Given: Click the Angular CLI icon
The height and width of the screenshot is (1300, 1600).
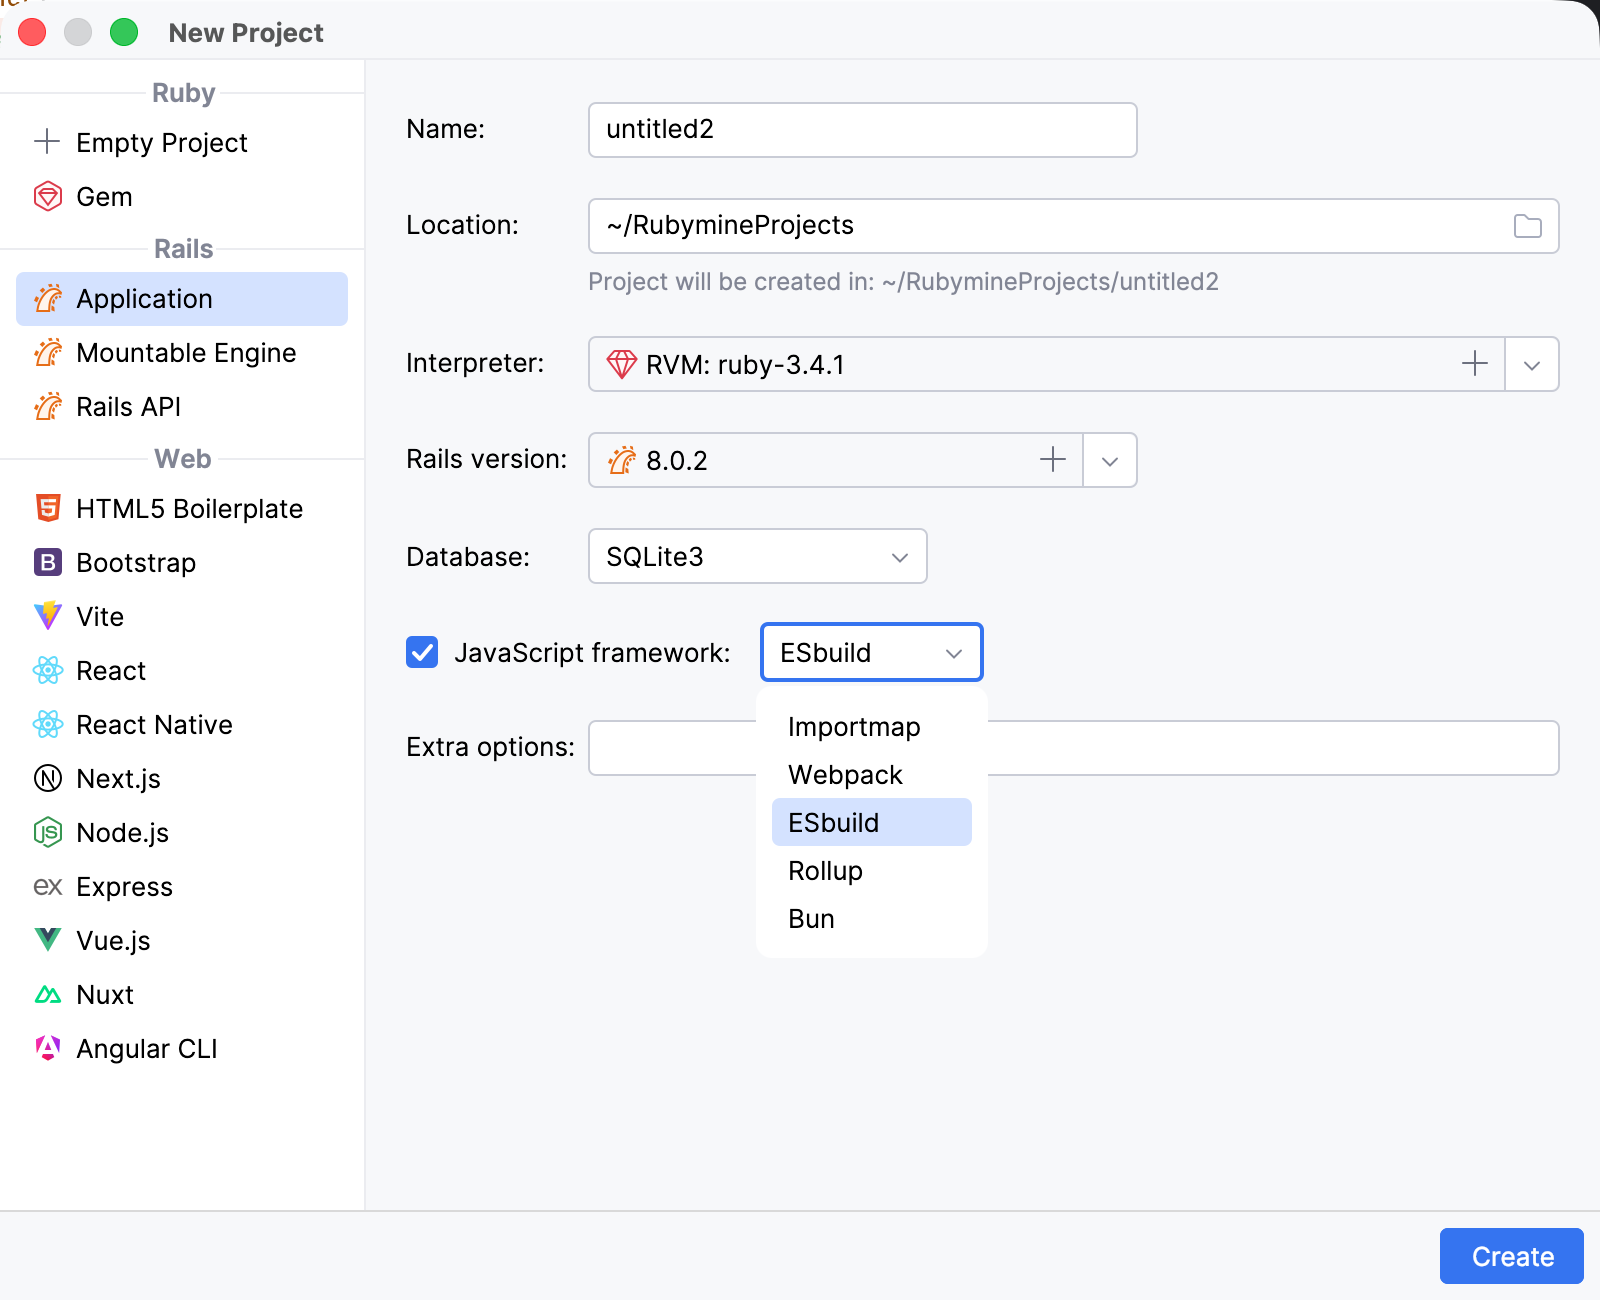Looking at the screenshot, I should click(x=48, y=1048).
